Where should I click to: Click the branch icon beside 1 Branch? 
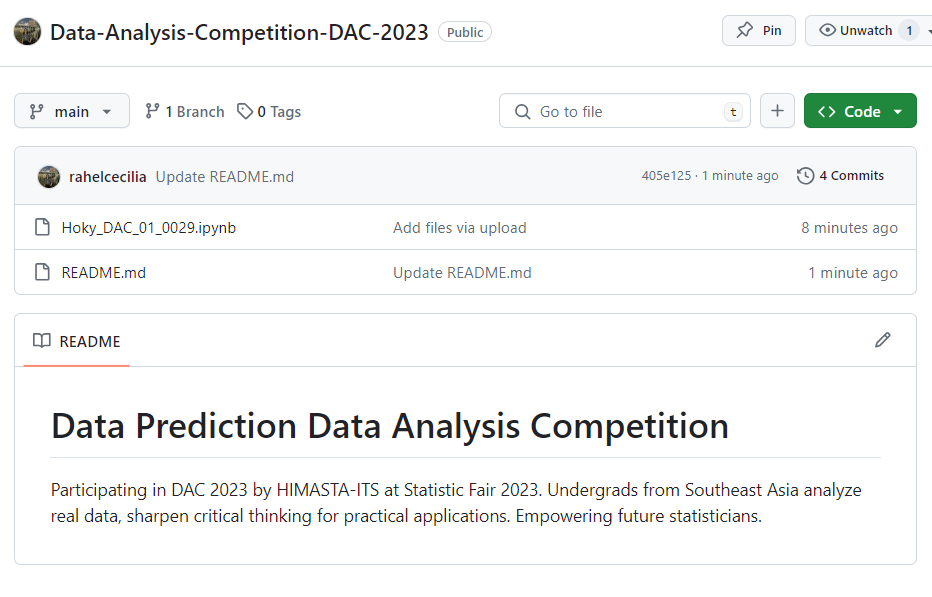tap(152, 111)
